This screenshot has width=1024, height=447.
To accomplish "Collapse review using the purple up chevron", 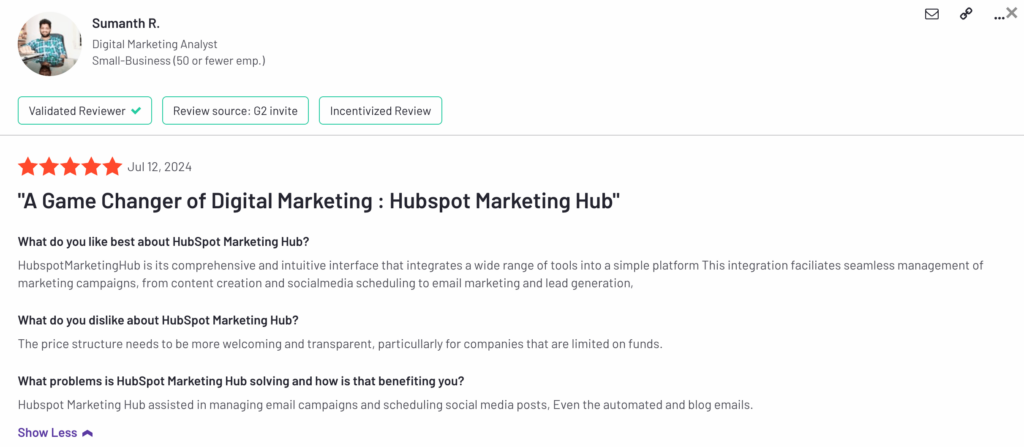I will click(88, 433).
